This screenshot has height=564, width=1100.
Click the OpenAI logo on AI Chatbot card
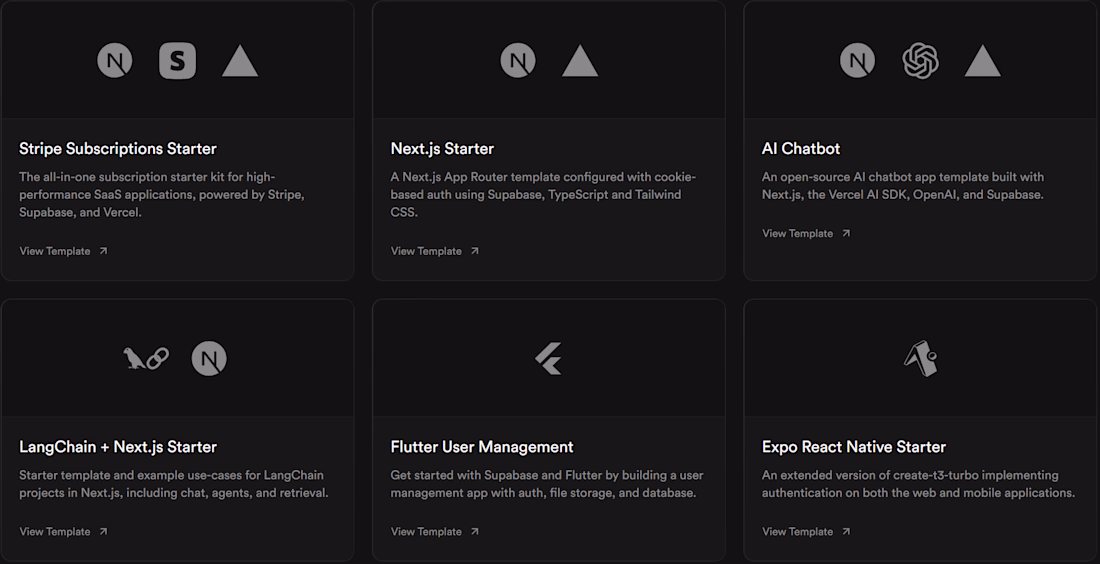(x=920, y=62)
